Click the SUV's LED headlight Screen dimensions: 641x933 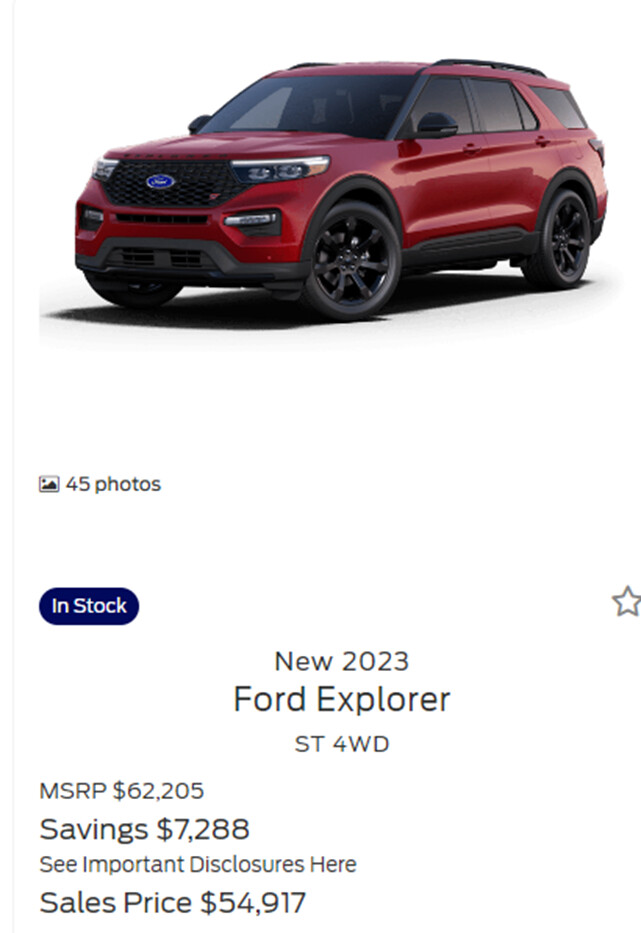pyautogui.click(x=280, y=169)
